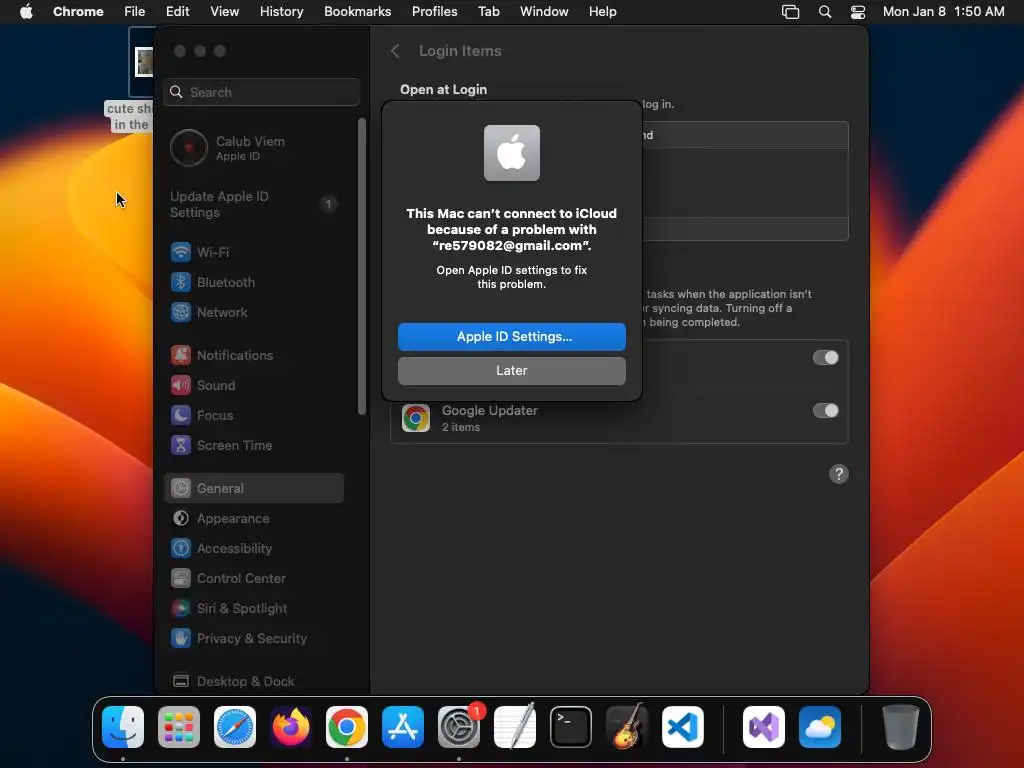Open Privacy & Security hand icon

(x=181, y=639)
